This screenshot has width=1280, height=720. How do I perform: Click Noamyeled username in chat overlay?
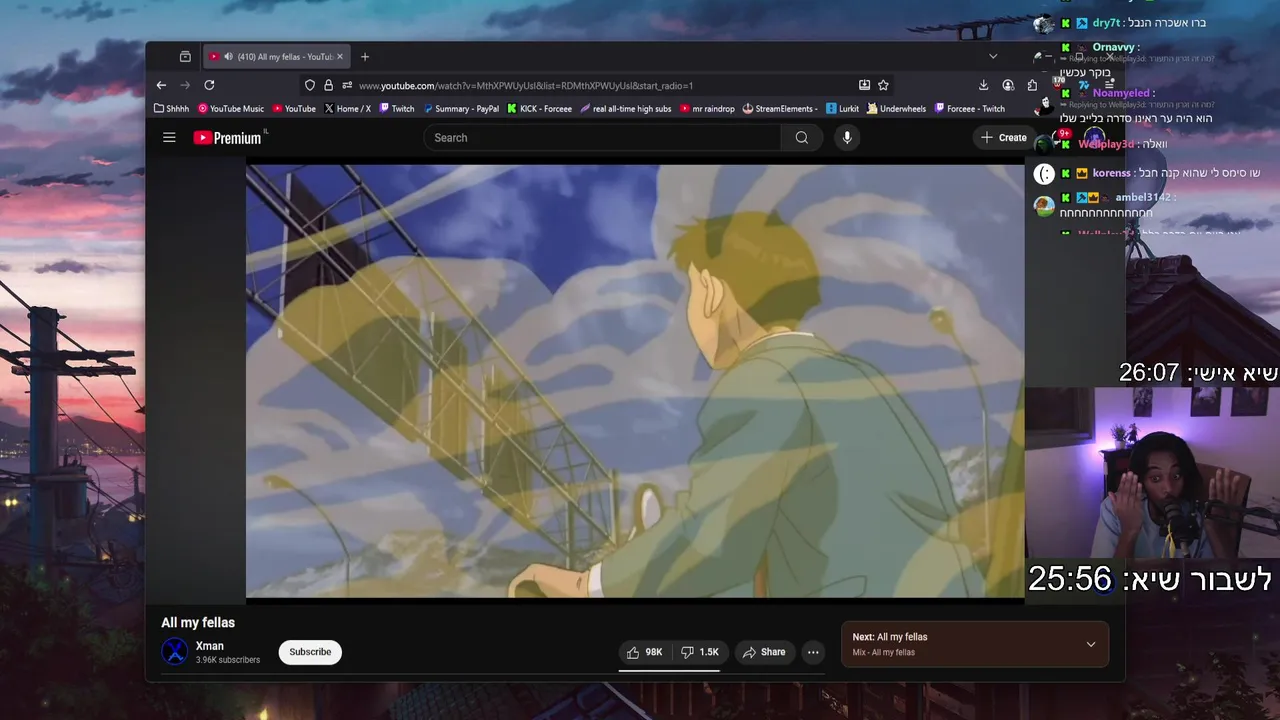[x=1122, y=93]
